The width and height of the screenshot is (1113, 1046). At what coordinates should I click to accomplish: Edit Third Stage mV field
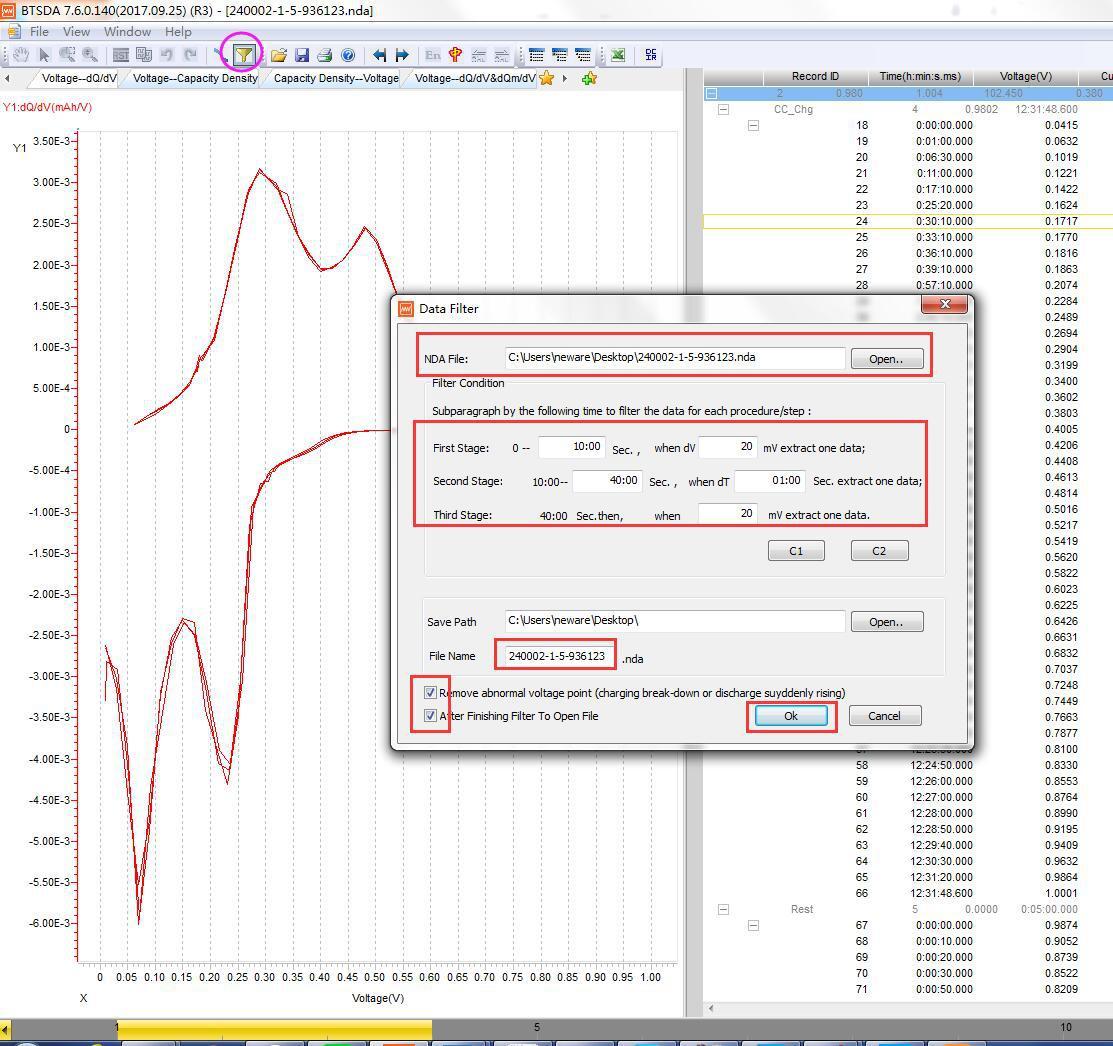[x=728, y=514]
